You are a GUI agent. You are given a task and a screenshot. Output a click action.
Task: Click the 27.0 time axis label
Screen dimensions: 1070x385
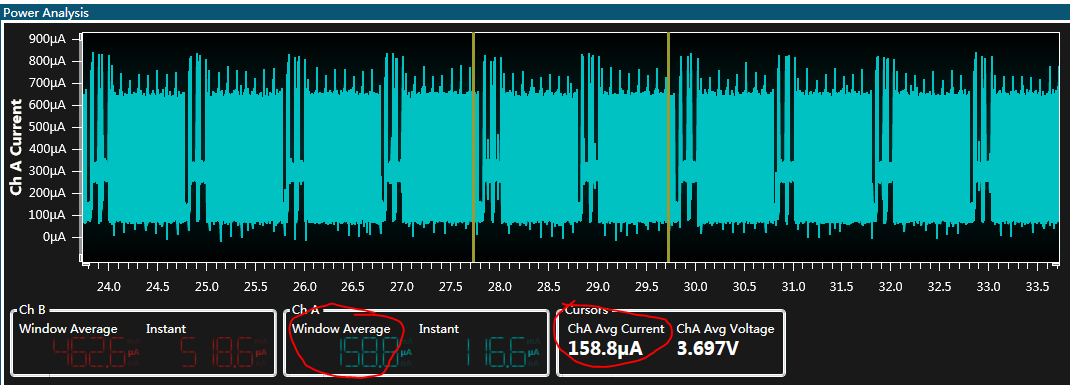coord(402,286)
